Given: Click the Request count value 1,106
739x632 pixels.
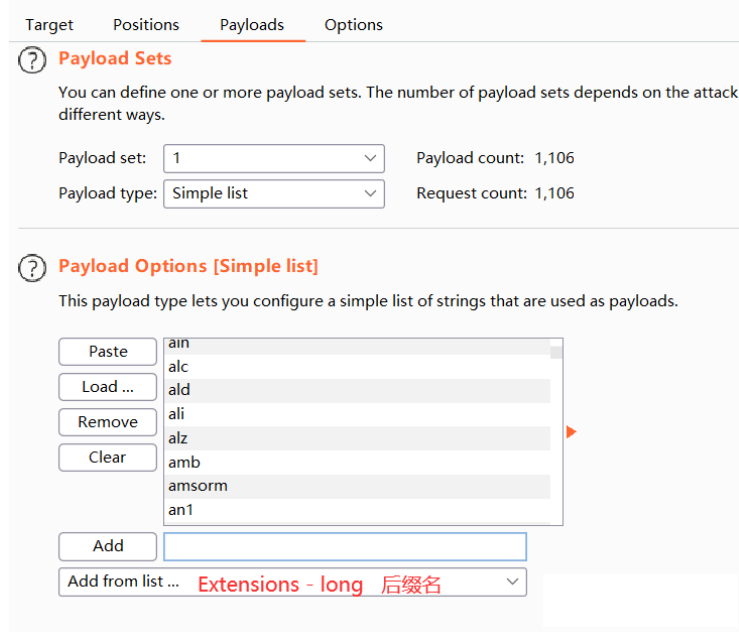Looking at the screenshot, I should click(554, 193).
